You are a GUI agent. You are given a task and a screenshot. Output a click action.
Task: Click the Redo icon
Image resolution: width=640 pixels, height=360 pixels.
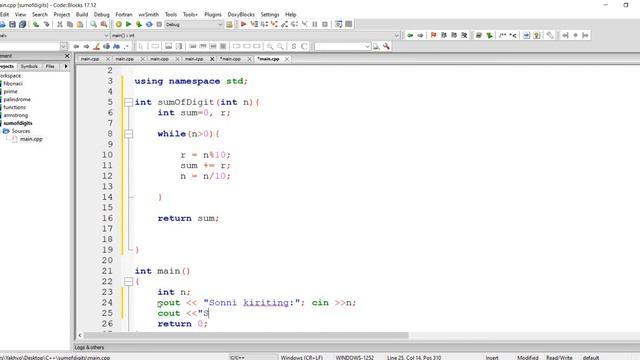[47, 24]
